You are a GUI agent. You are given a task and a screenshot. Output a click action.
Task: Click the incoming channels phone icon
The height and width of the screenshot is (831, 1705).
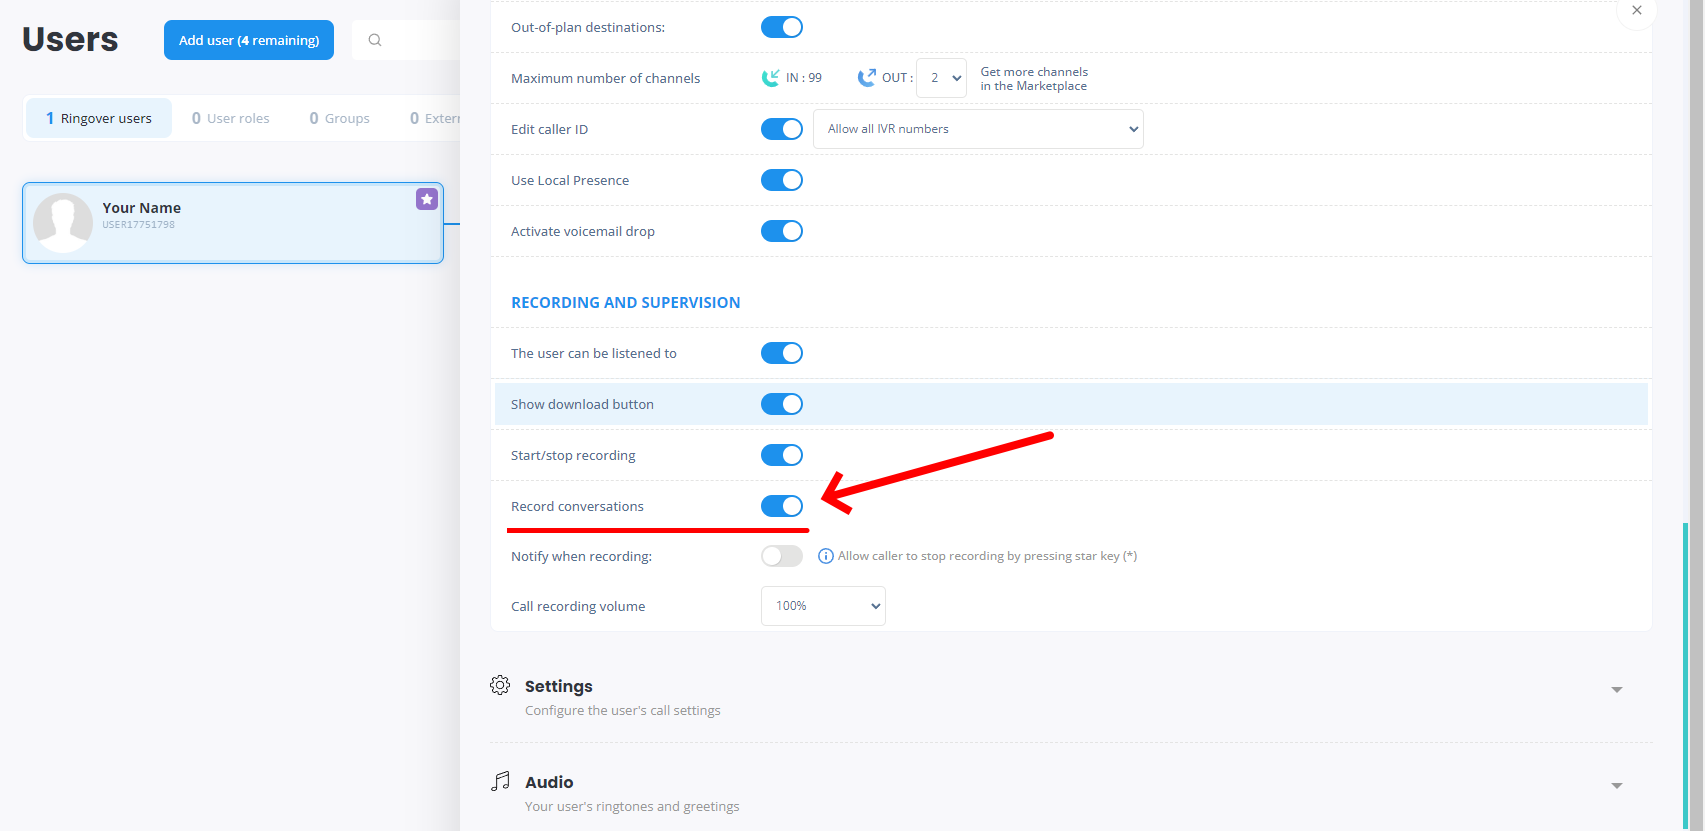click(770, 78)
